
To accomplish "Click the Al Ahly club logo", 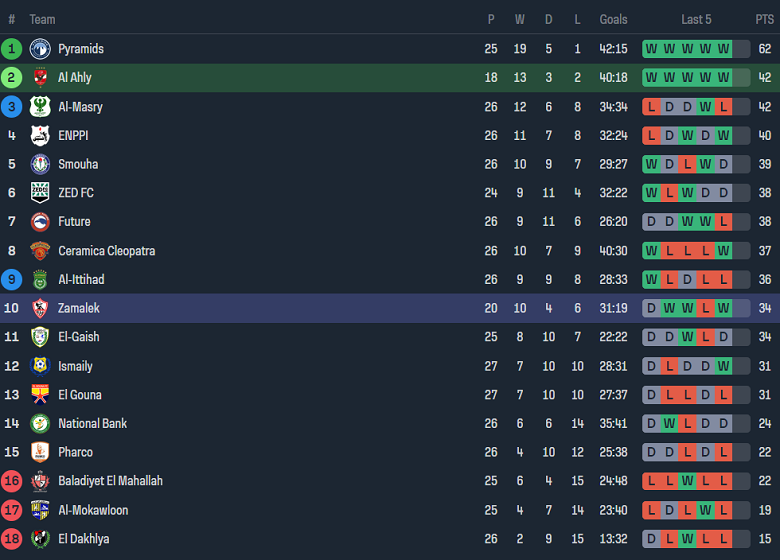I will click(40, 78).
